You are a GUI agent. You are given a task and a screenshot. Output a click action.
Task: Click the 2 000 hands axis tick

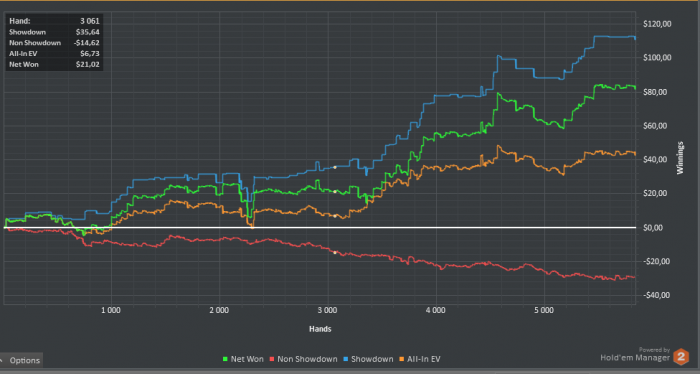tap(219, 310)
